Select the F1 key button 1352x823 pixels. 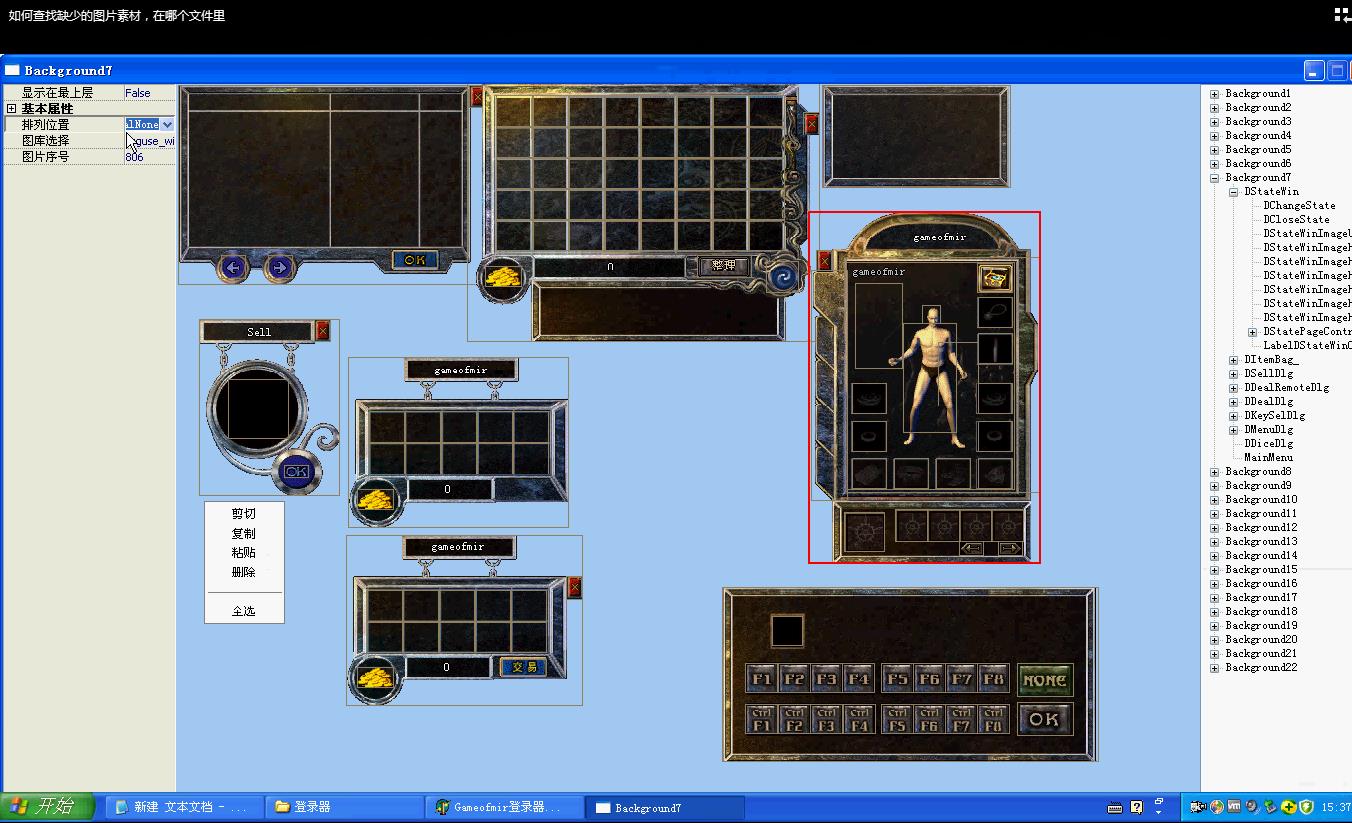[x=762, y=679]
